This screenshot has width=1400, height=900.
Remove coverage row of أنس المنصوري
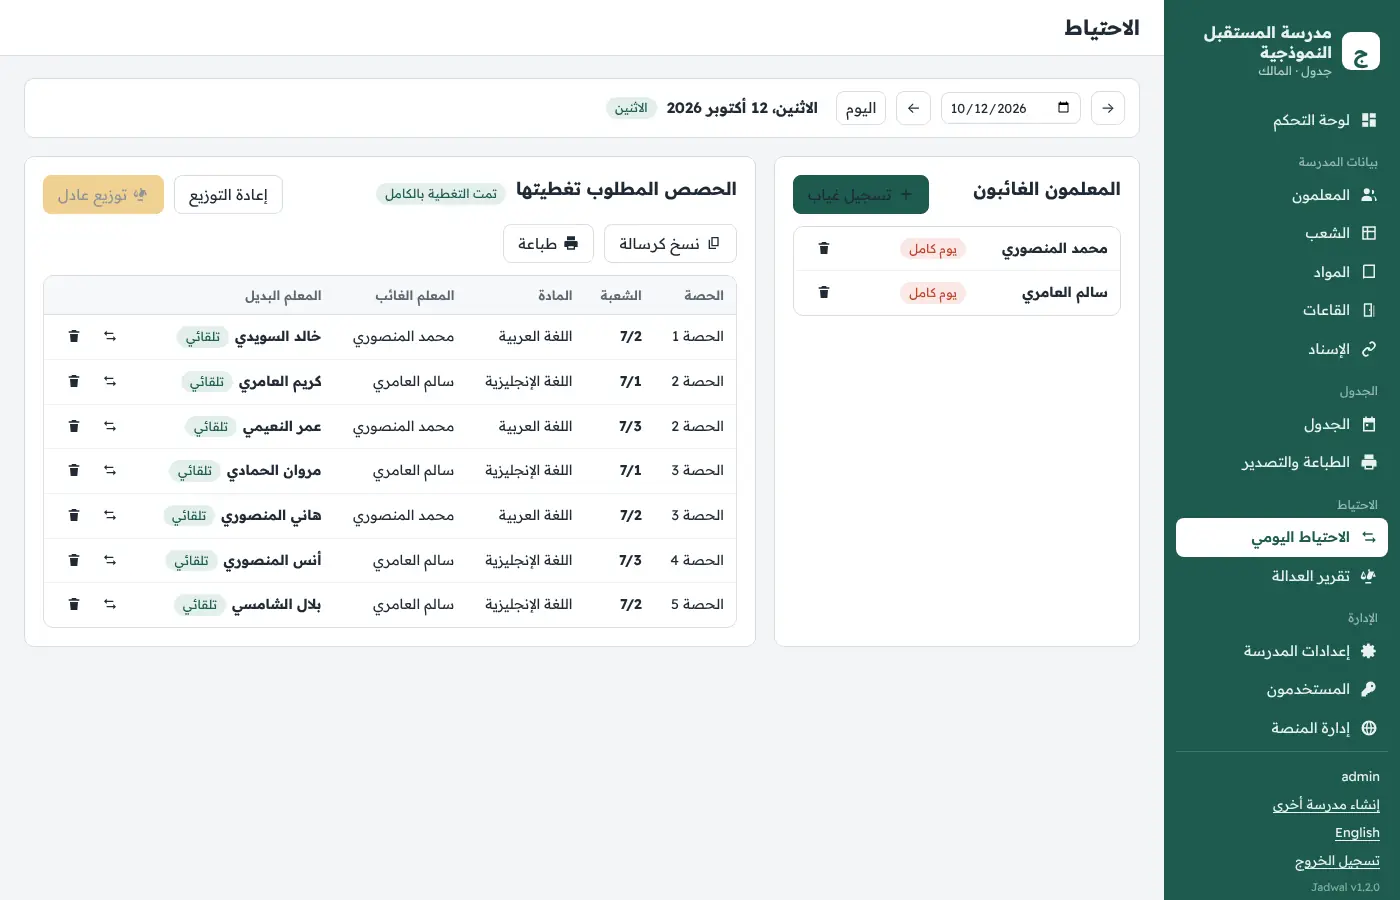[x=74, y=560]
